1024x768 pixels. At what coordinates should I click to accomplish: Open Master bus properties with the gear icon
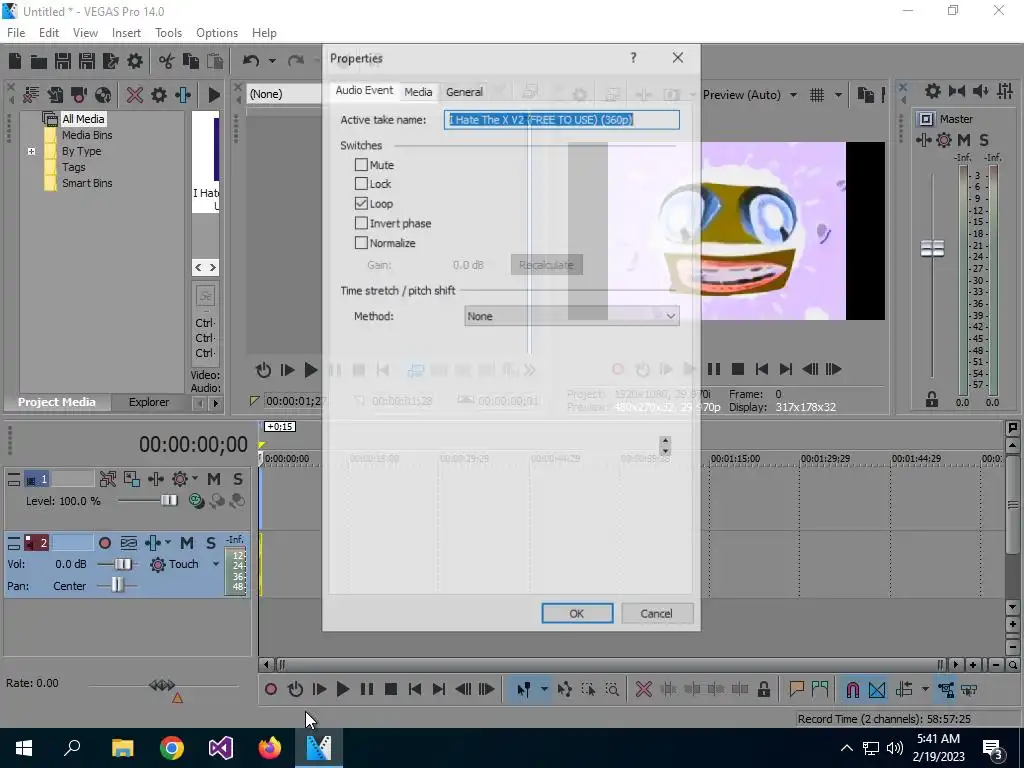(x=933, y=91)
